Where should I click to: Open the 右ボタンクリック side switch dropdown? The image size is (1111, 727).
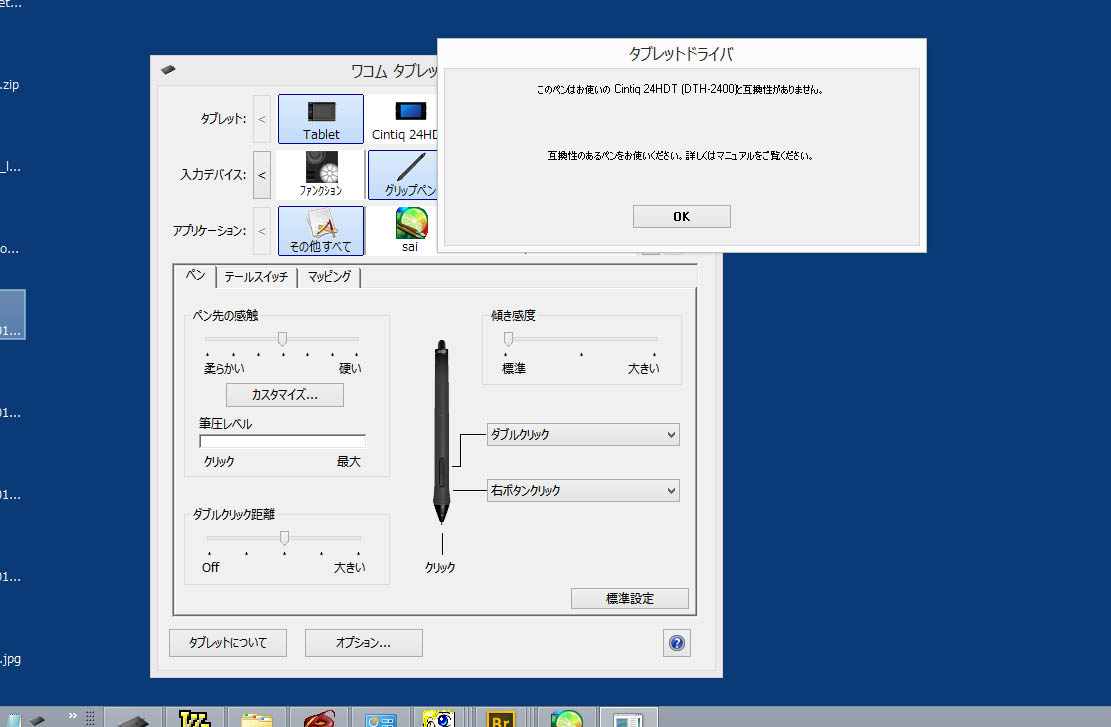pos(583,490)
